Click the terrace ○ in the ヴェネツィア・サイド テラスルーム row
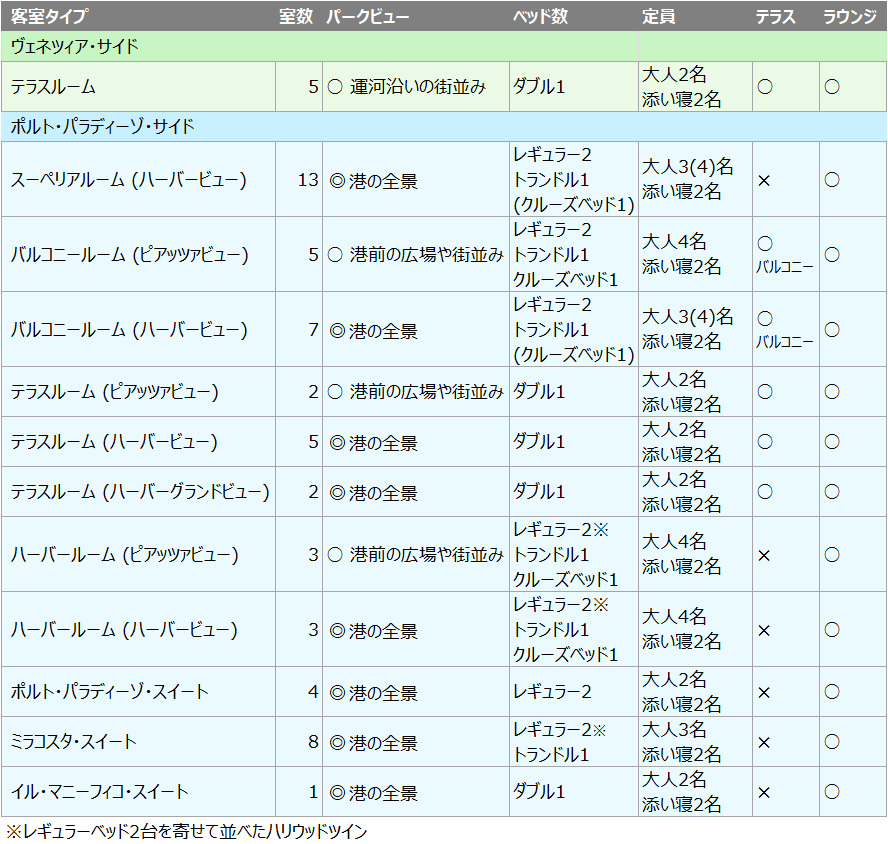 click(765, 87)
